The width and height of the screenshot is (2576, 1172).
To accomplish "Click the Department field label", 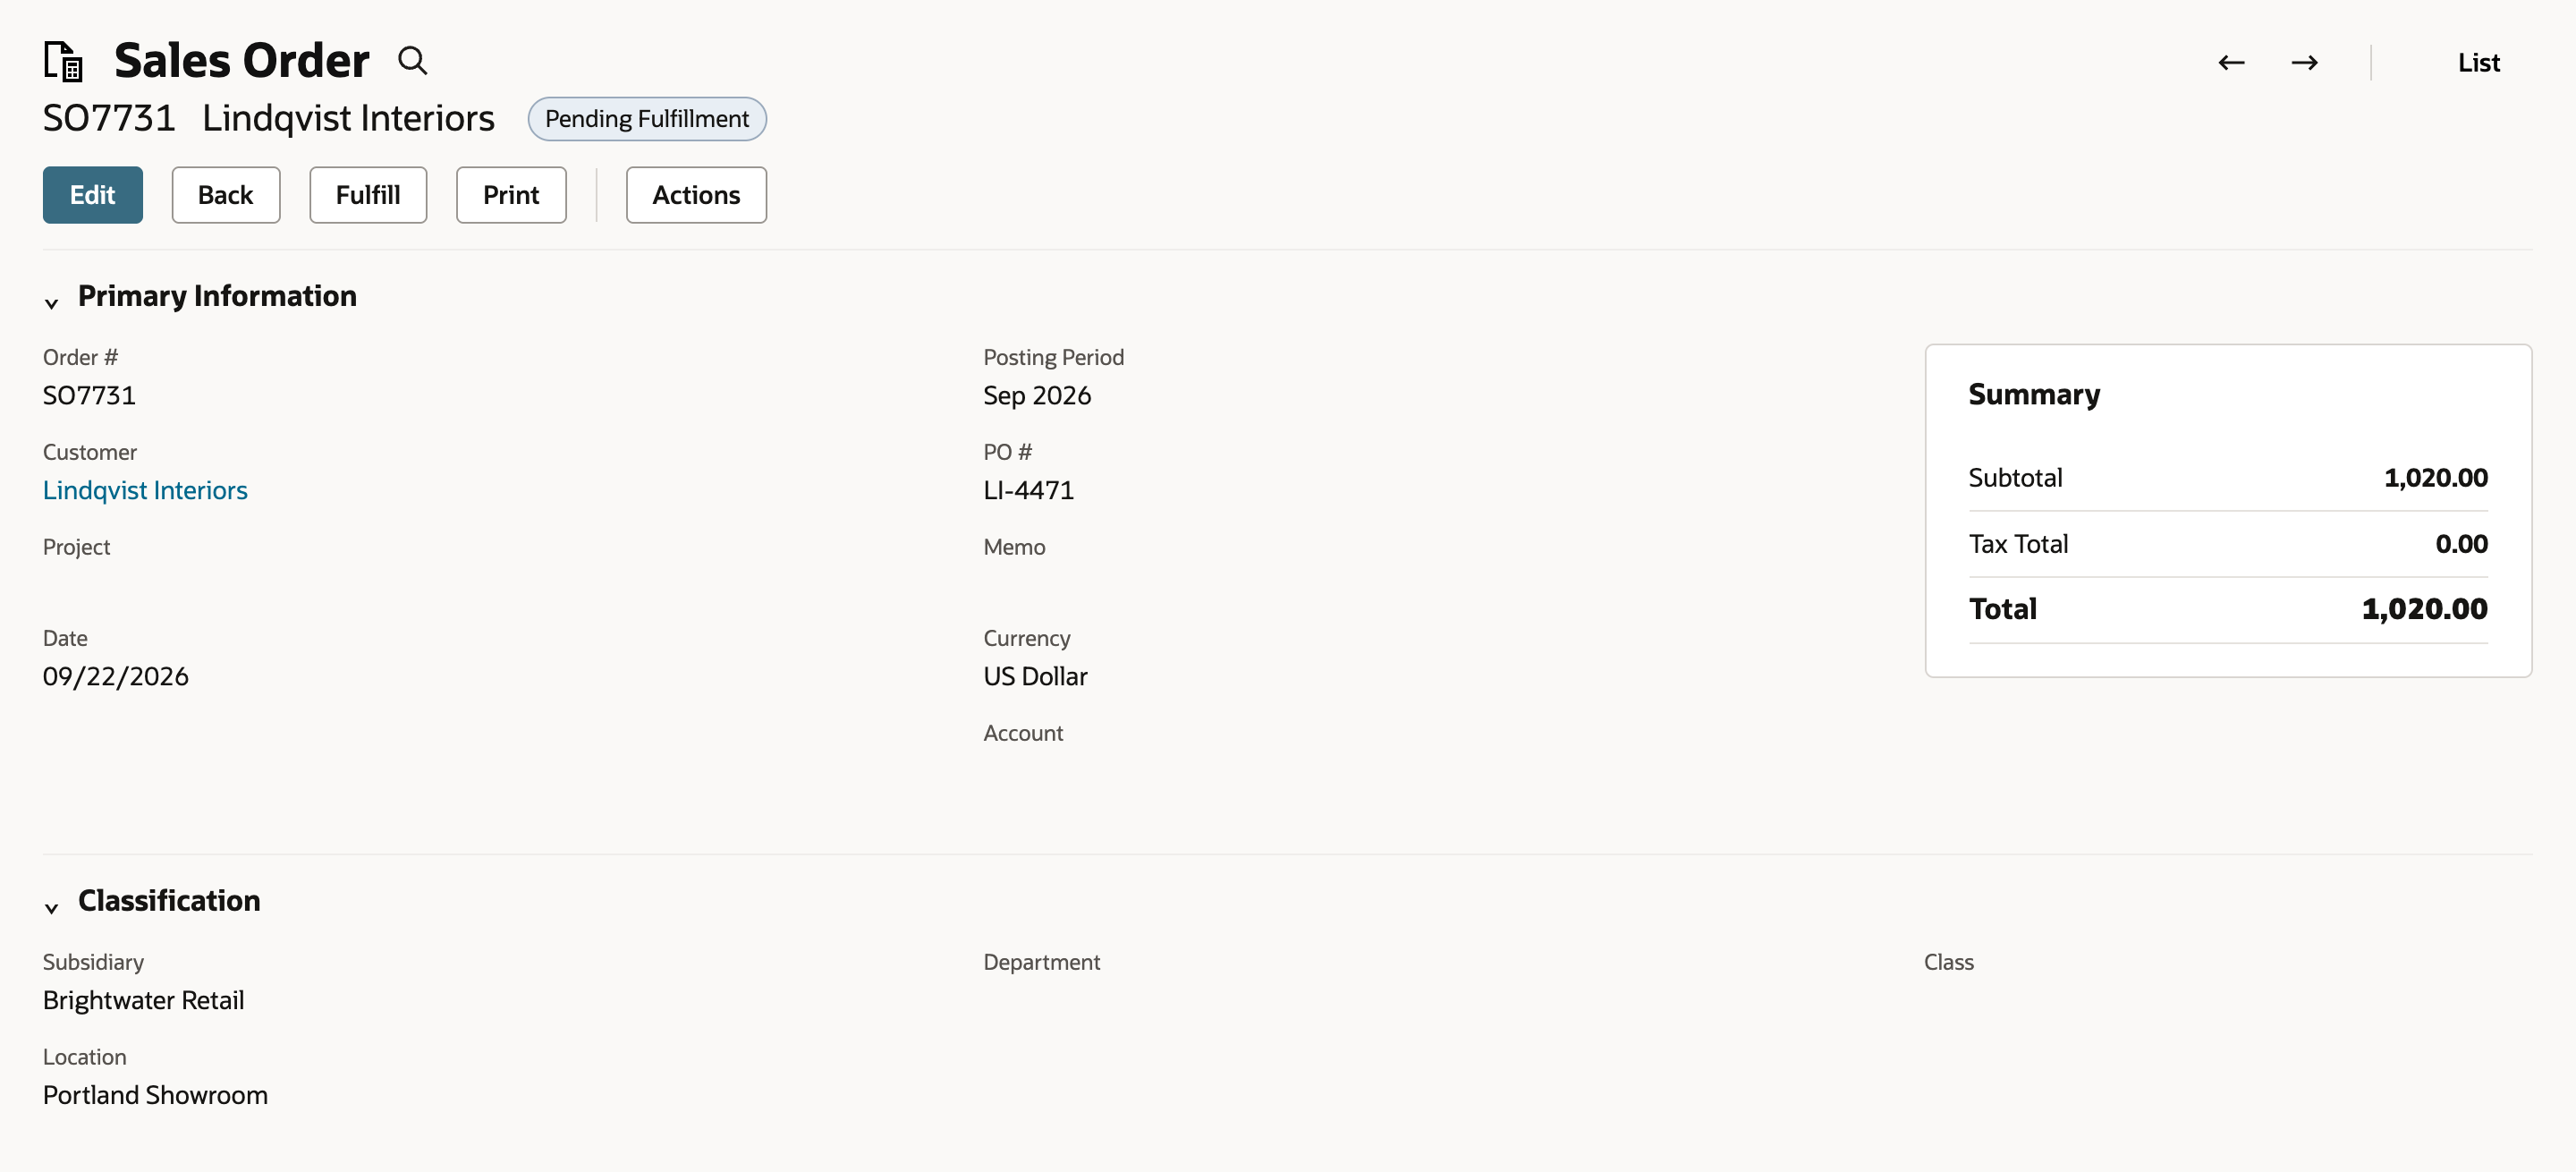I will [x=1041, y=962].
